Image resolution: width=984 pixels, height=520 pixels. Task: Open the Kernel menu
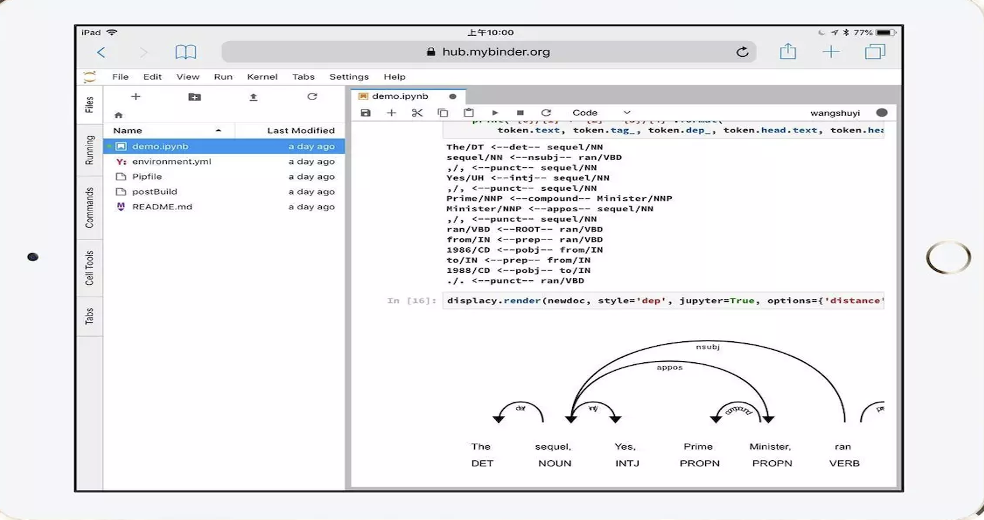pyautogui.click(x=262, y=77)
